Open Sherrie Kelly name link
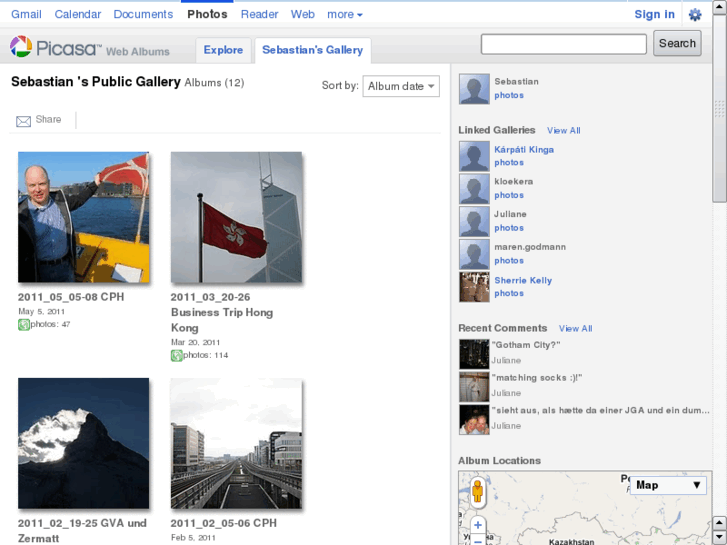The width and height of the screenshot is (727, 545). 523,280
